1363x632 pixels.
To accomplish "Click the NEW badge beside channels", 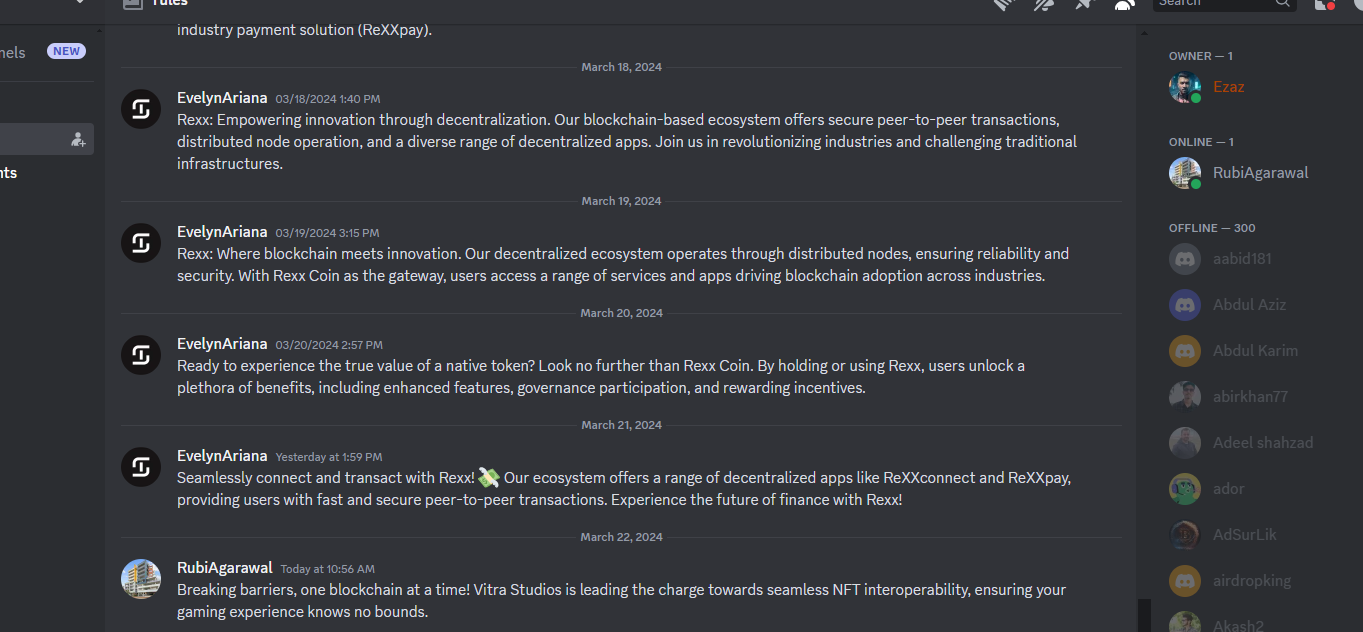I will 66,51.
